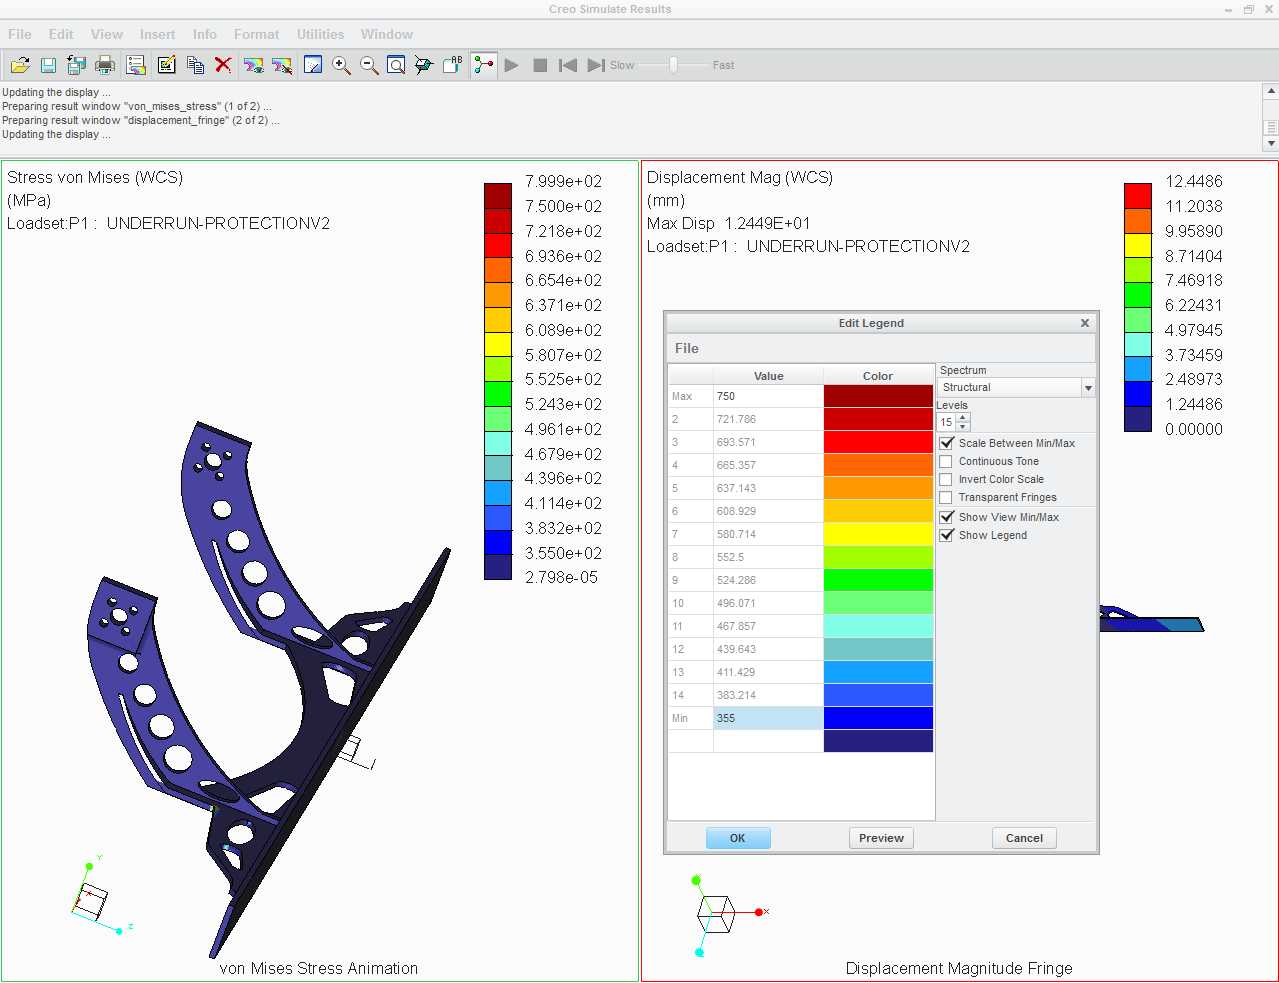1279x983 pixels.
Task: Click the 'Stress von Mises (WCS)' title text
Action: tap(95, 177)
